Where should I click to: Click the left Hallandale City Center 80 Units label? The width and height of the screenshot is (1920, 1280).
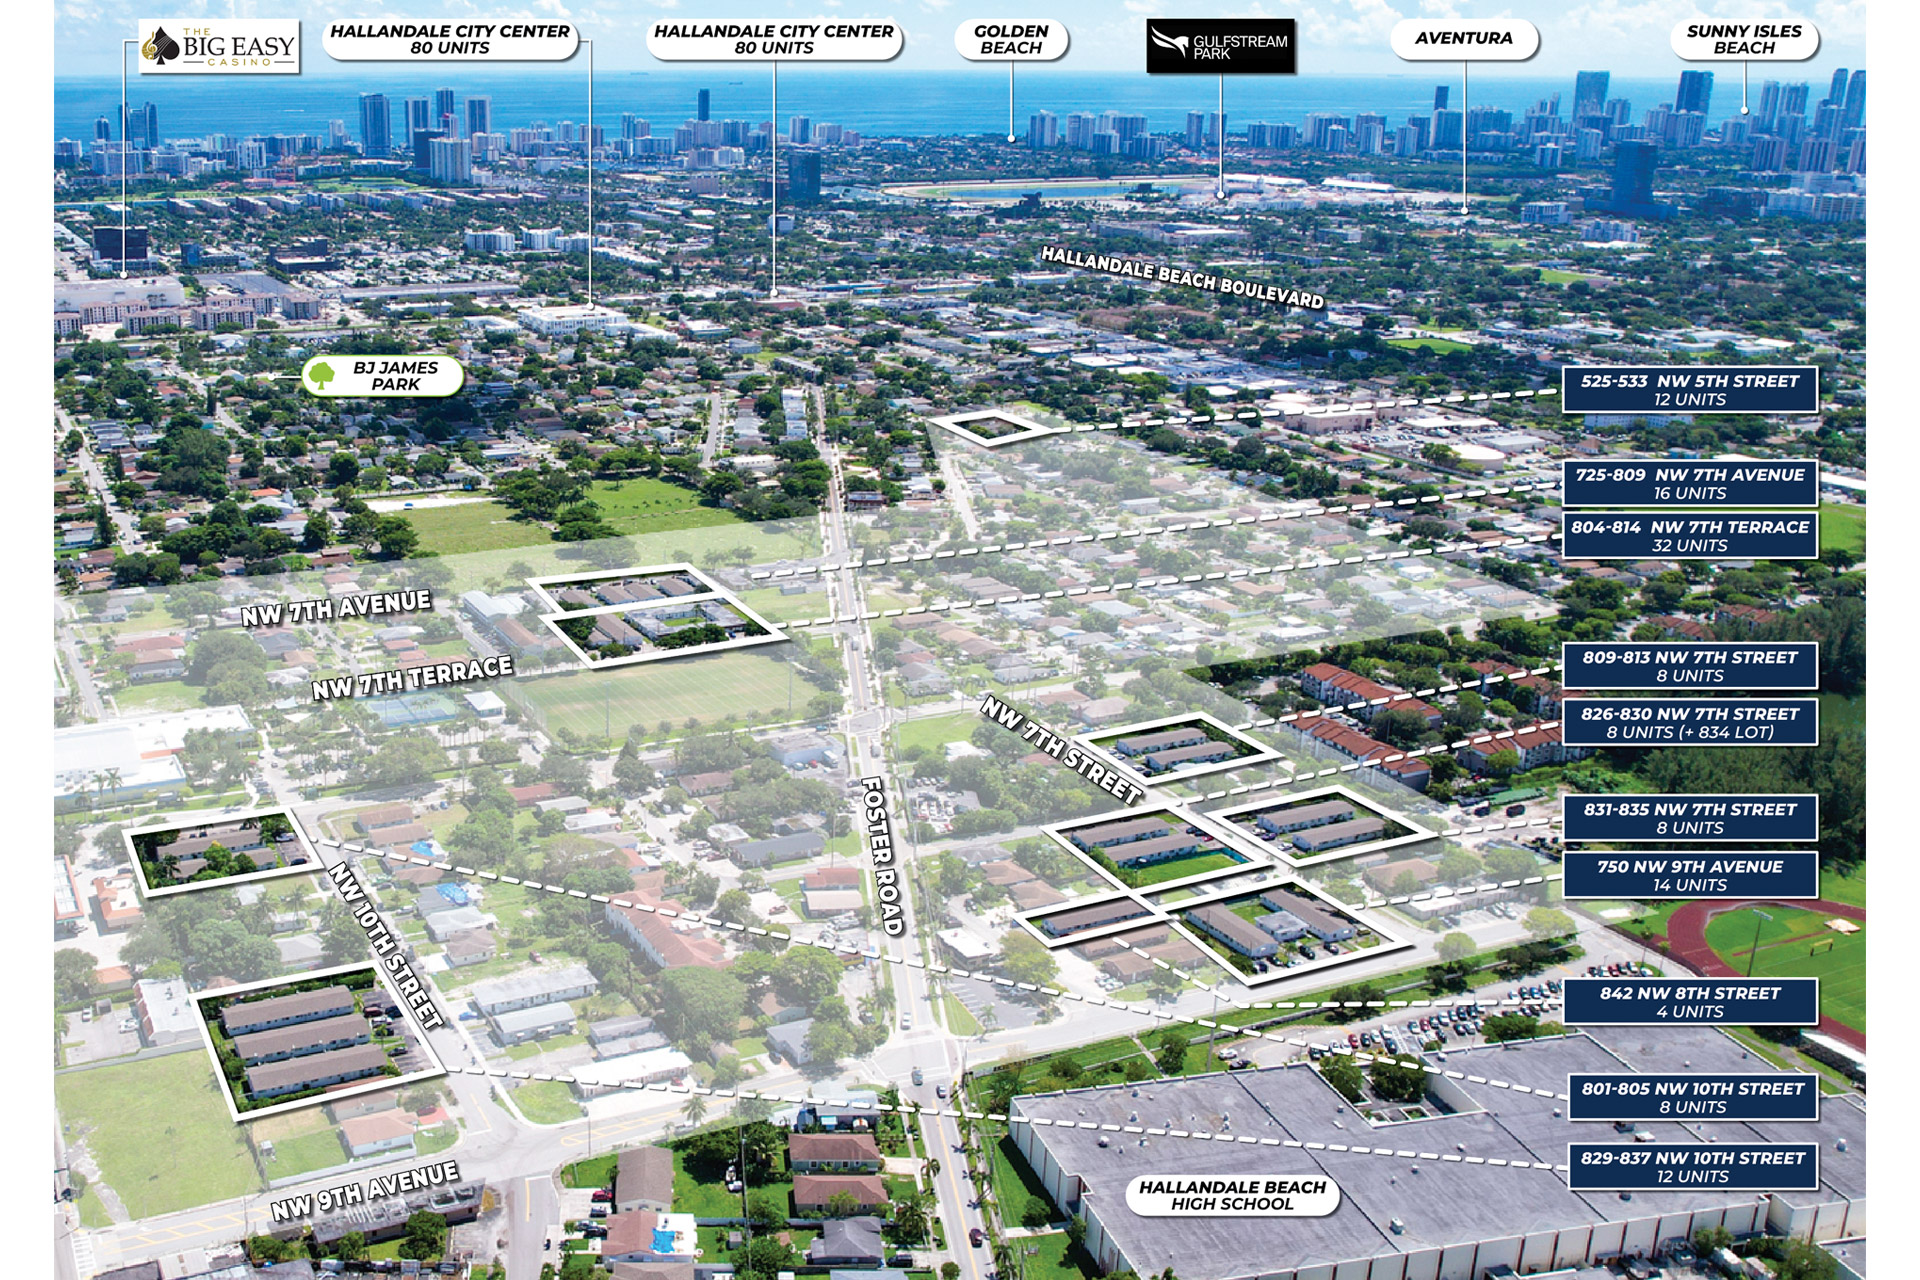[450, 40]
